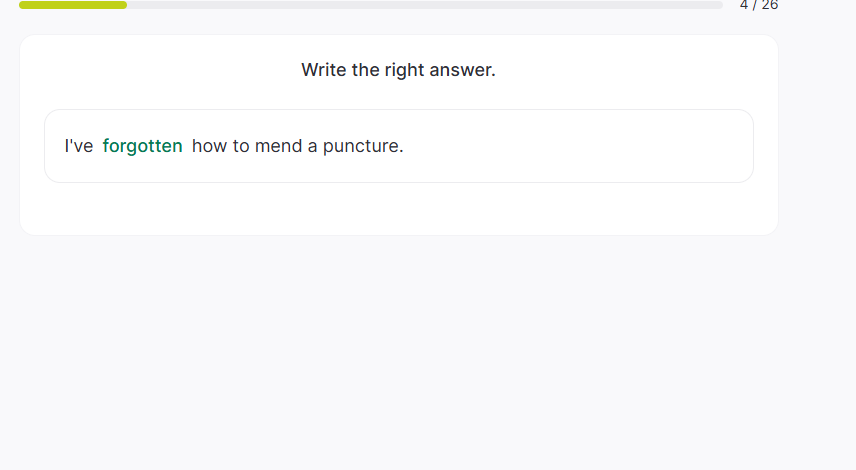Click empty space inside the sentence box

(580, 146)
